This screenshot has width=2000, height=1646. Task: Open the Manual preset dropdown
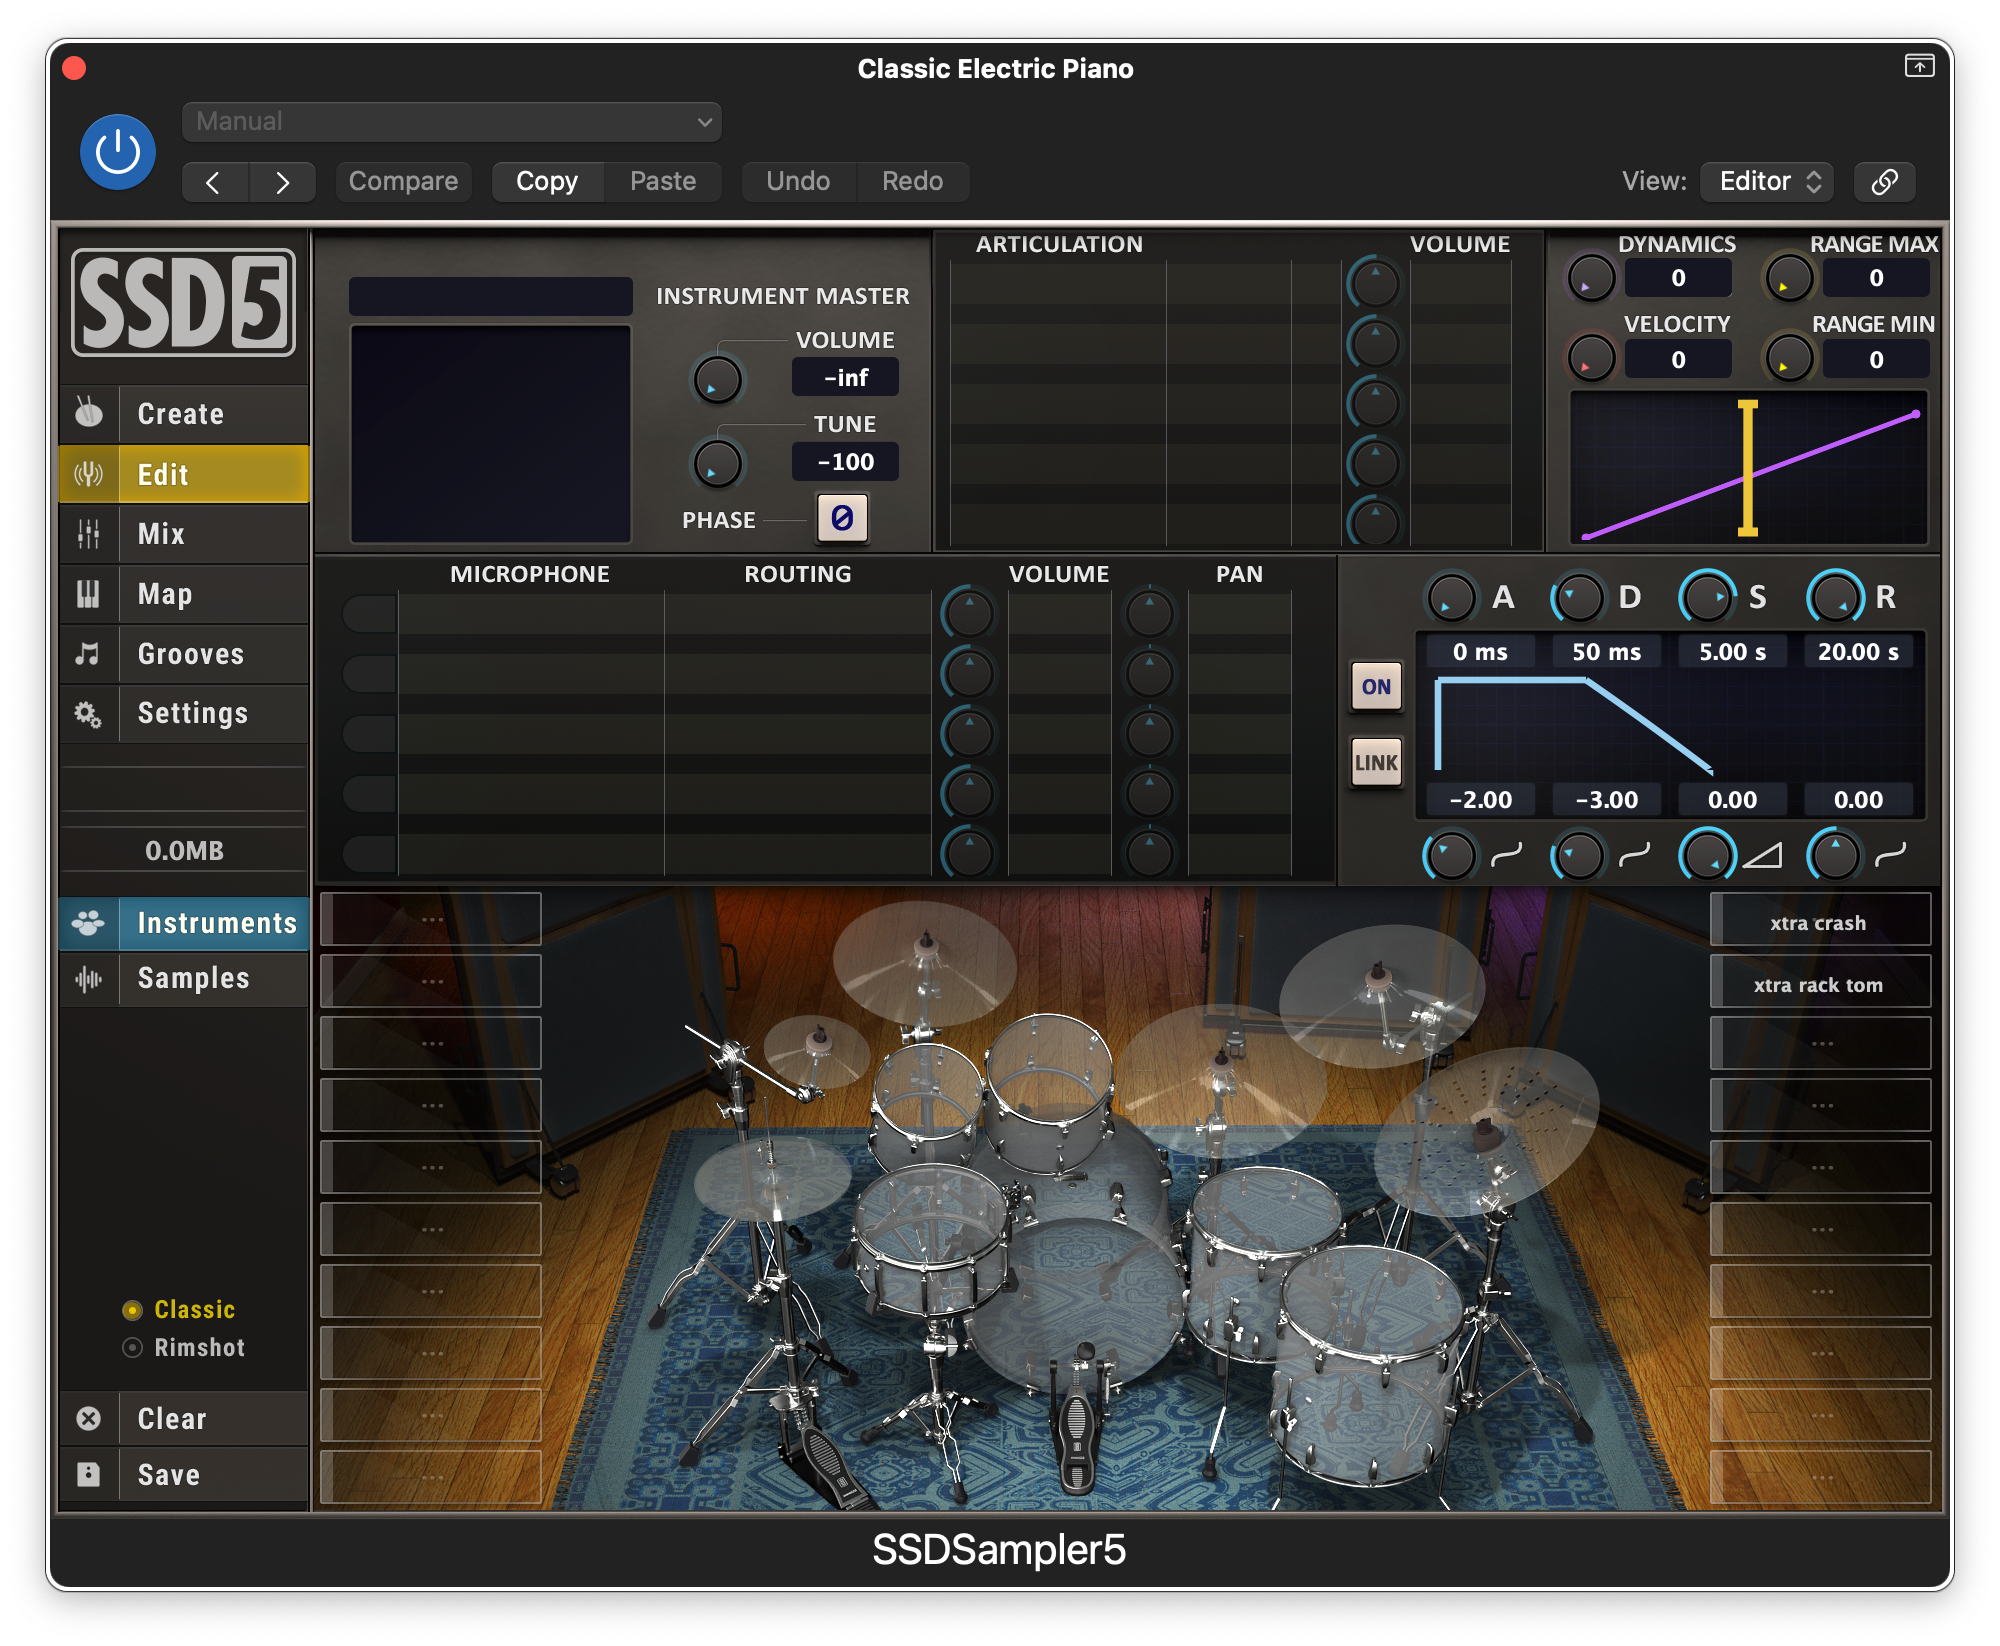point(452,122)
